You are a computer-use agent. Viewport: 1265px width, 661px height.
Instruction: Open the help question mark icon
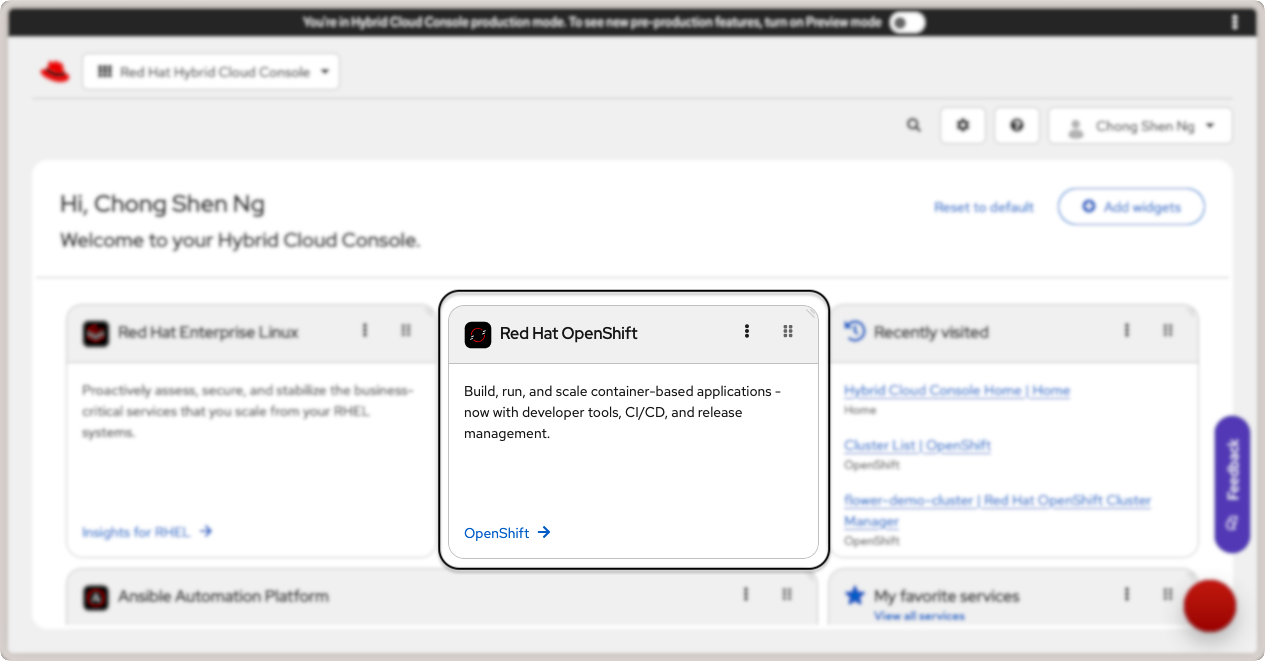1017,126
